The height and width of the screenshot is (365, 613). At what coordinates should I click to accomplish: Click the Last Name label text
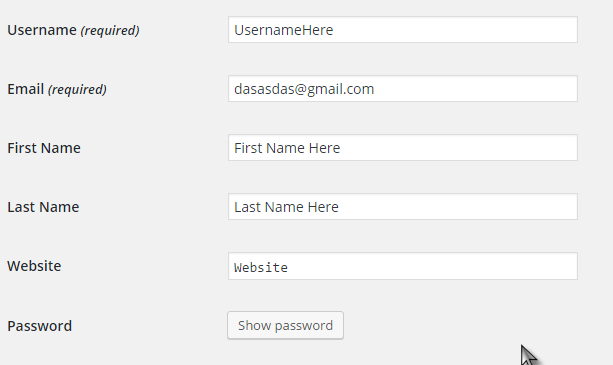pyautogui.click(x=43, y=207)
